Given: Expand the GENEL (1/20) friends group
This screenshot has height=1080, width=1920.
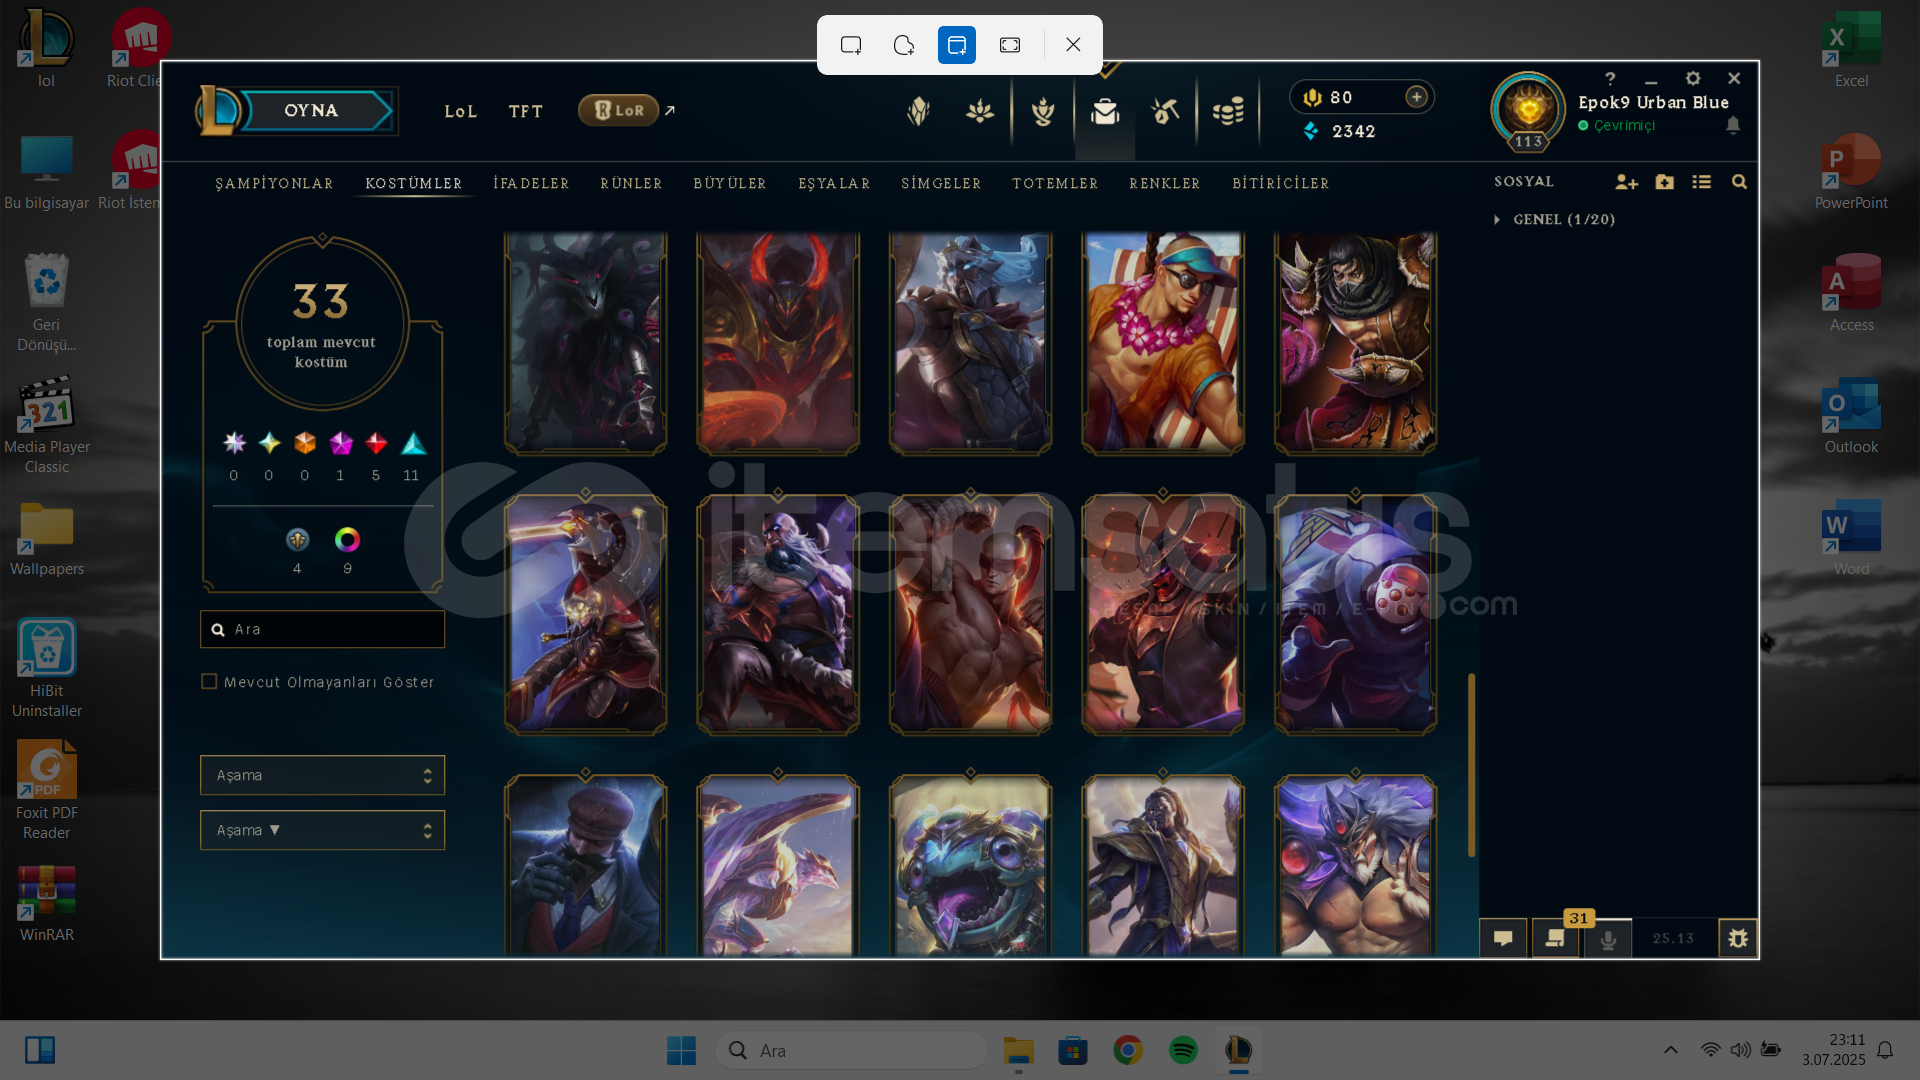Looking at the screenshot, I should pyautogui.click(x=1555, y=219).
